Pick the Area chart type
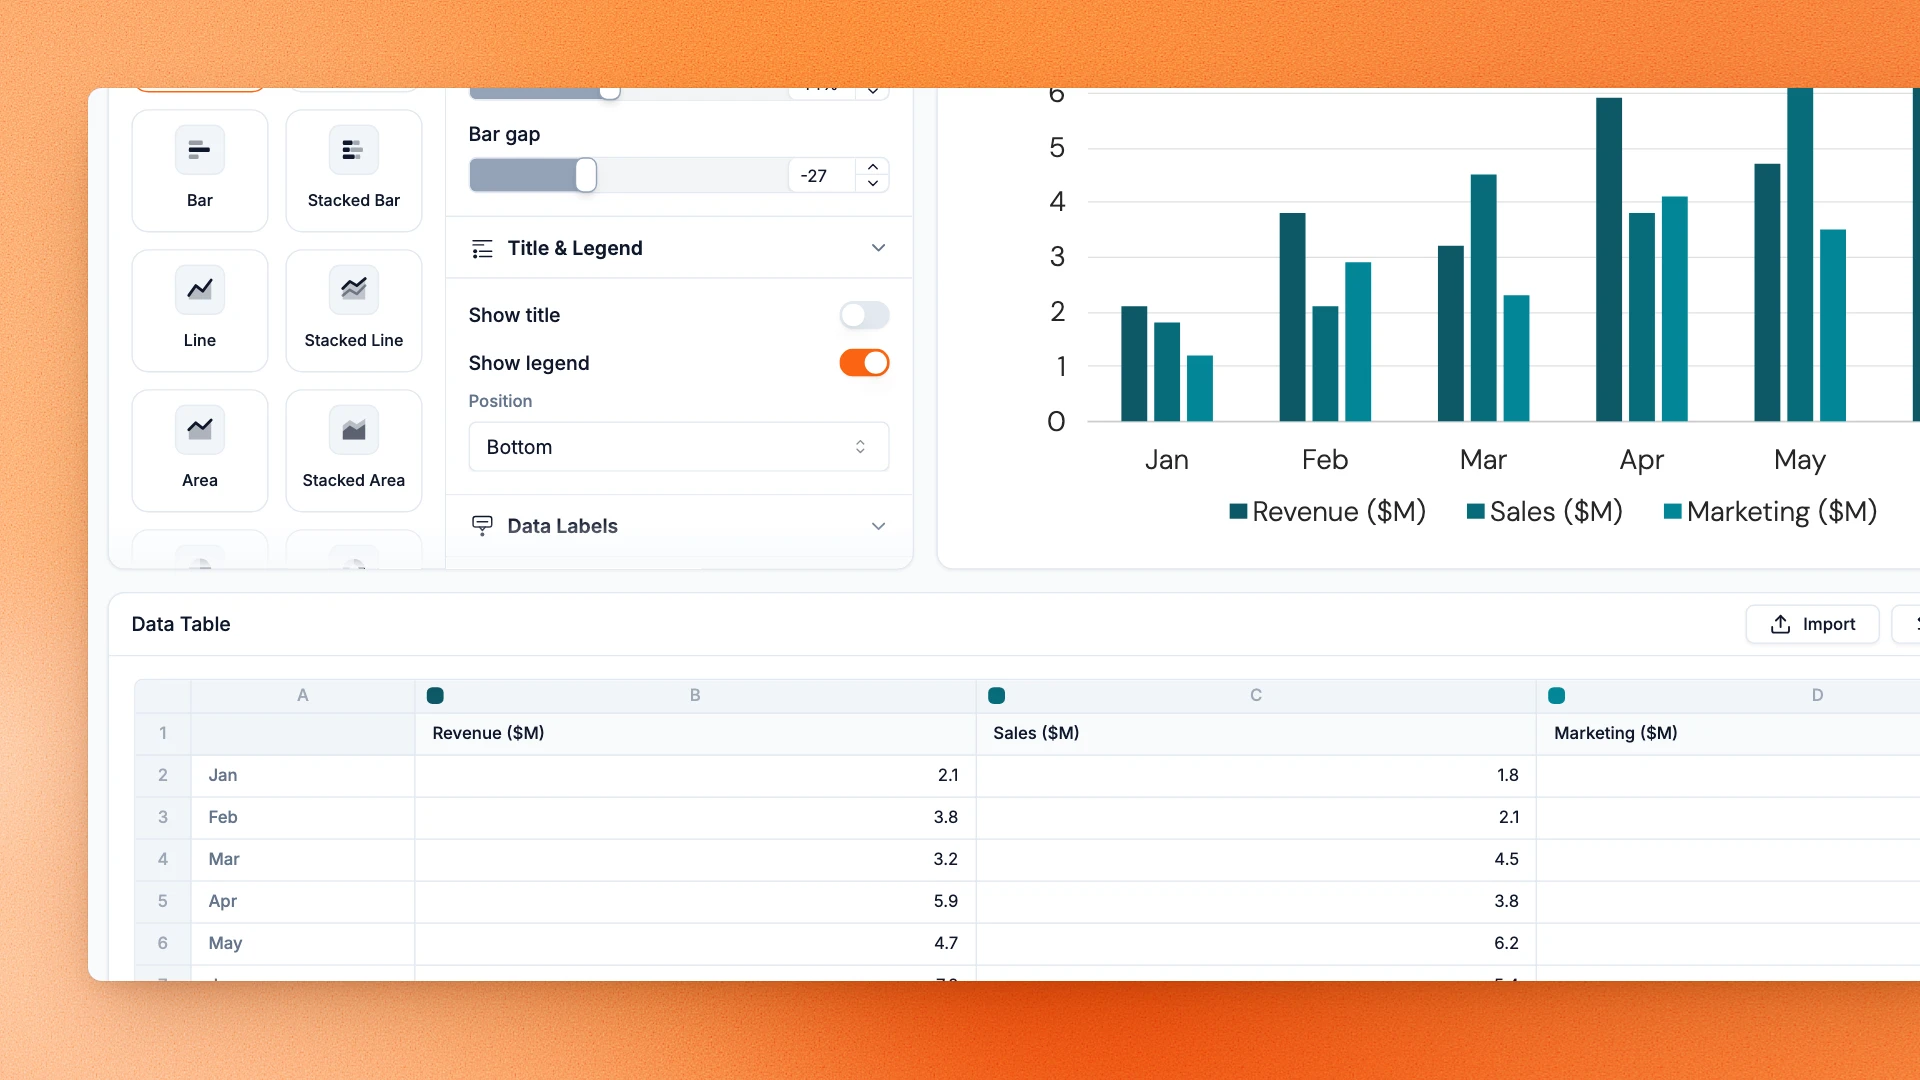The width and height of the screenshot is (1920, 1080). 200,450
